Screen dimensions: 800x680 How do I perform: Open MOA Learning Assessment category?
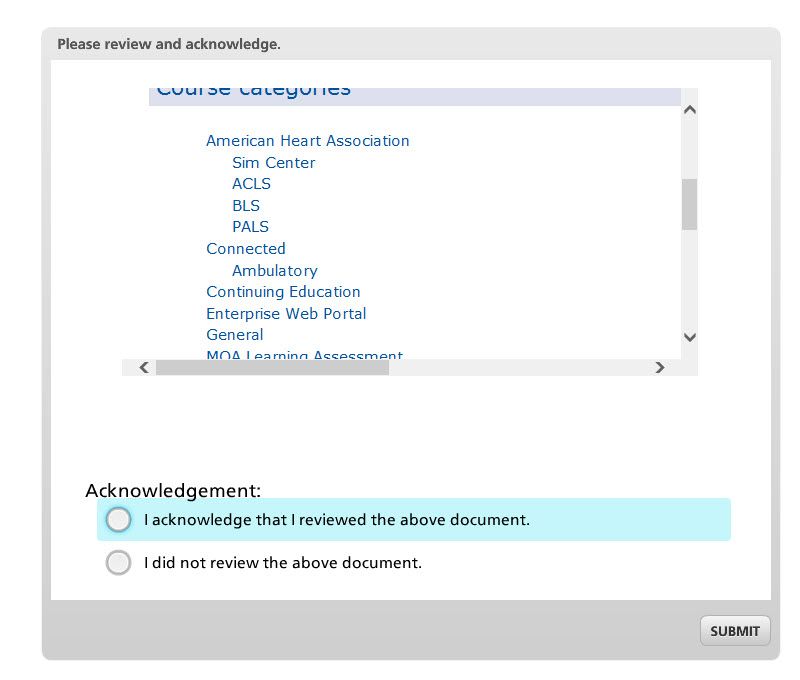click(x=304, y=355)
